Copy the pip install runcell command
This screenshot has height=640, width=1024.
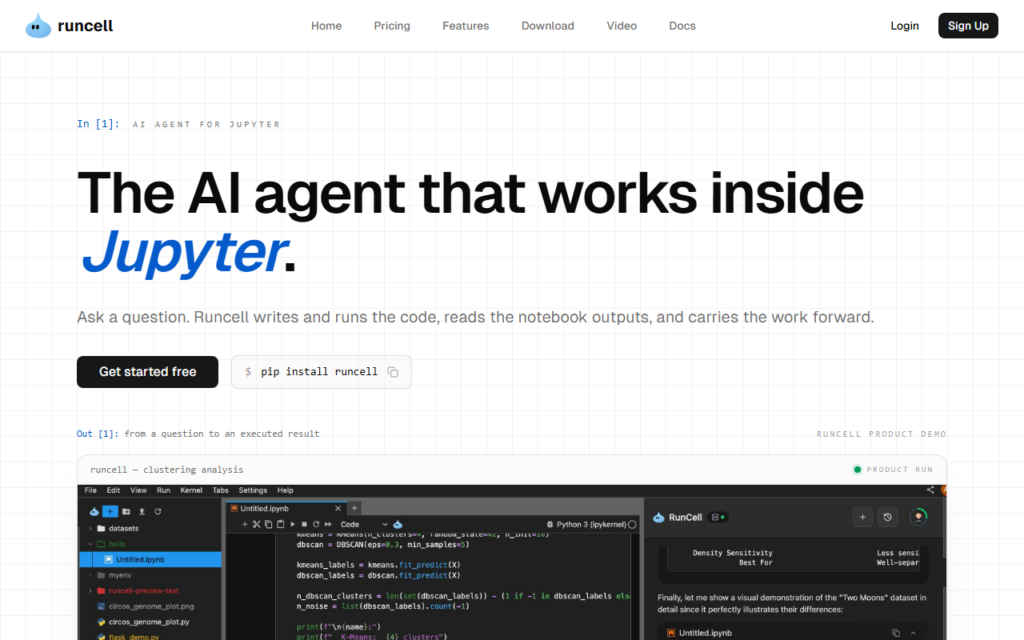pyautogui.click(x=392, y=372)
